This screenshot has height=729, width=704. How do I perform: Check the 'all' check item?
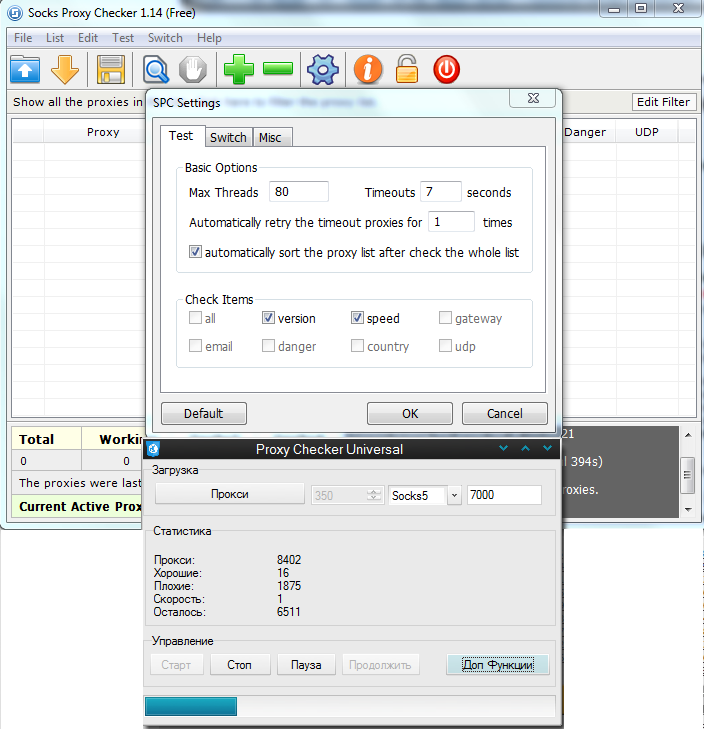(195, 318)
